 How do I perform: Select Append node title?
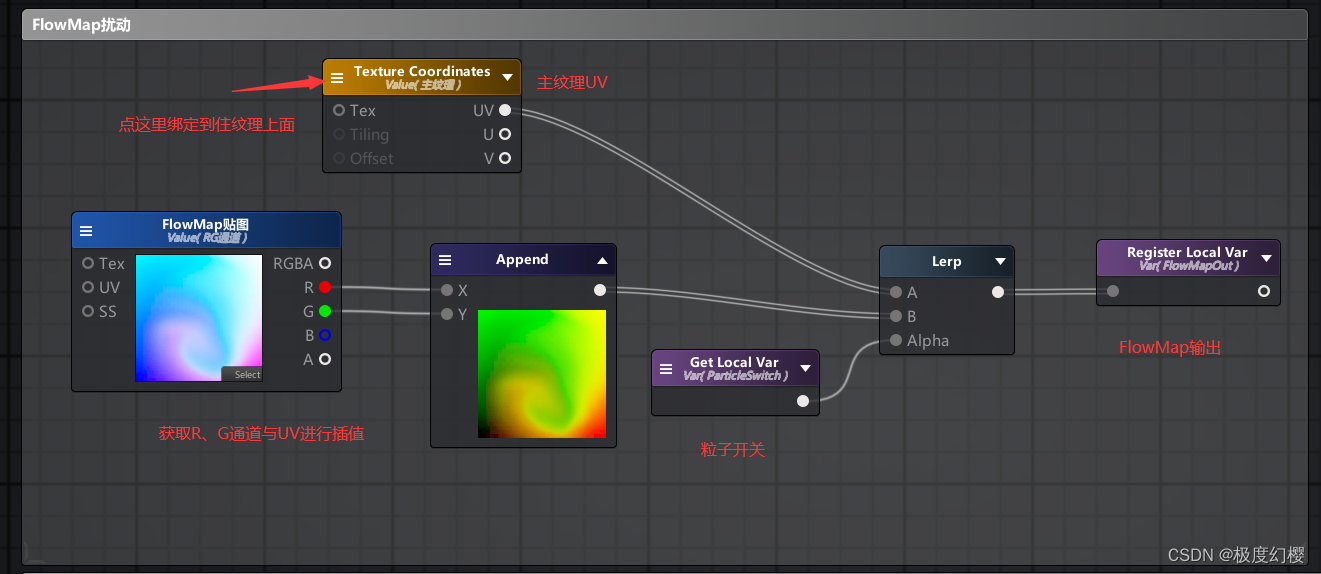[x=522, y=260]
